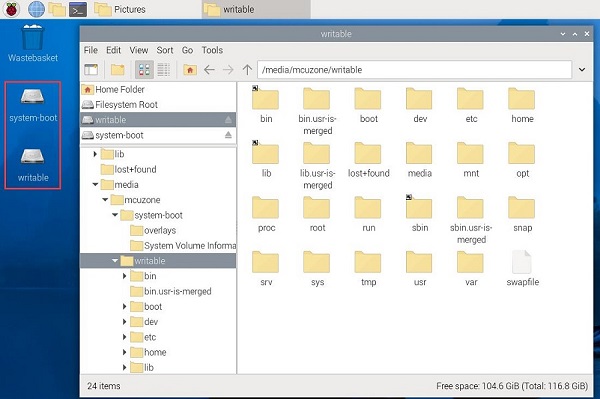Select Filesystem Root in places sidebar
600x399 pixels.
(158, 104)
